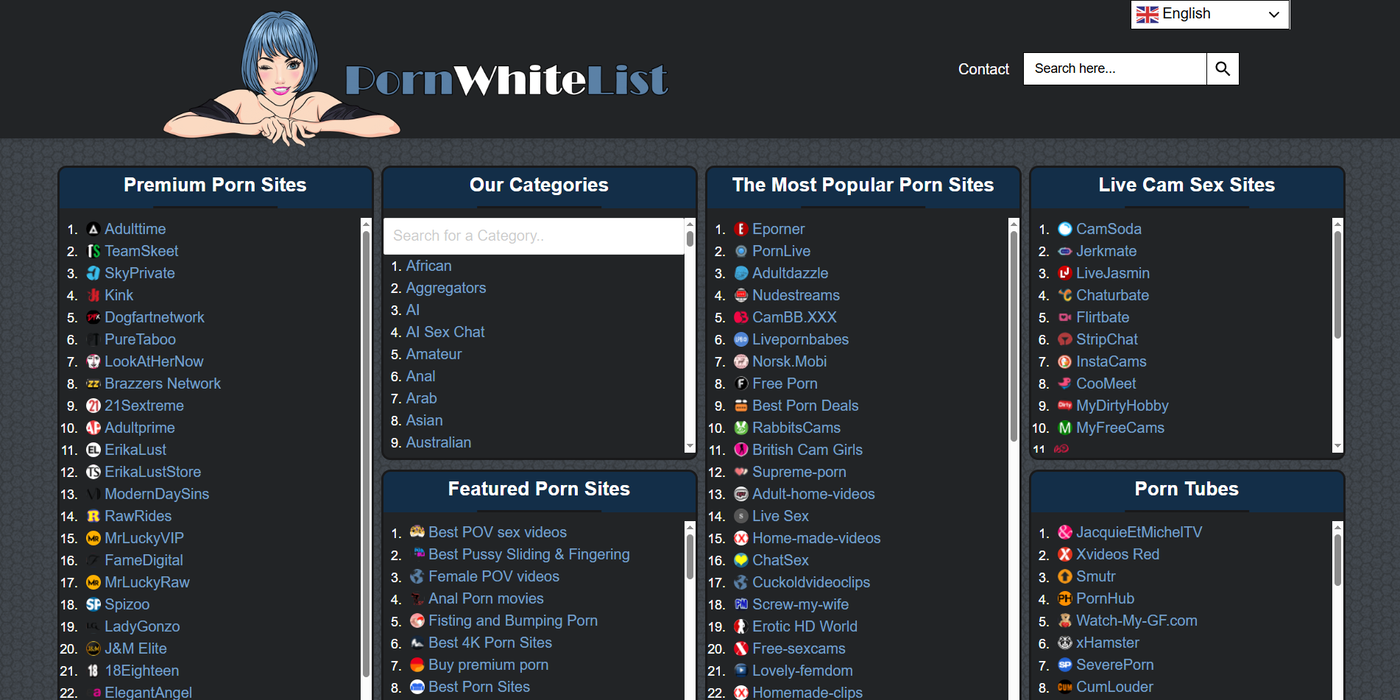
Task: Click the UK flag in language selector
Action: [1147, 14]
